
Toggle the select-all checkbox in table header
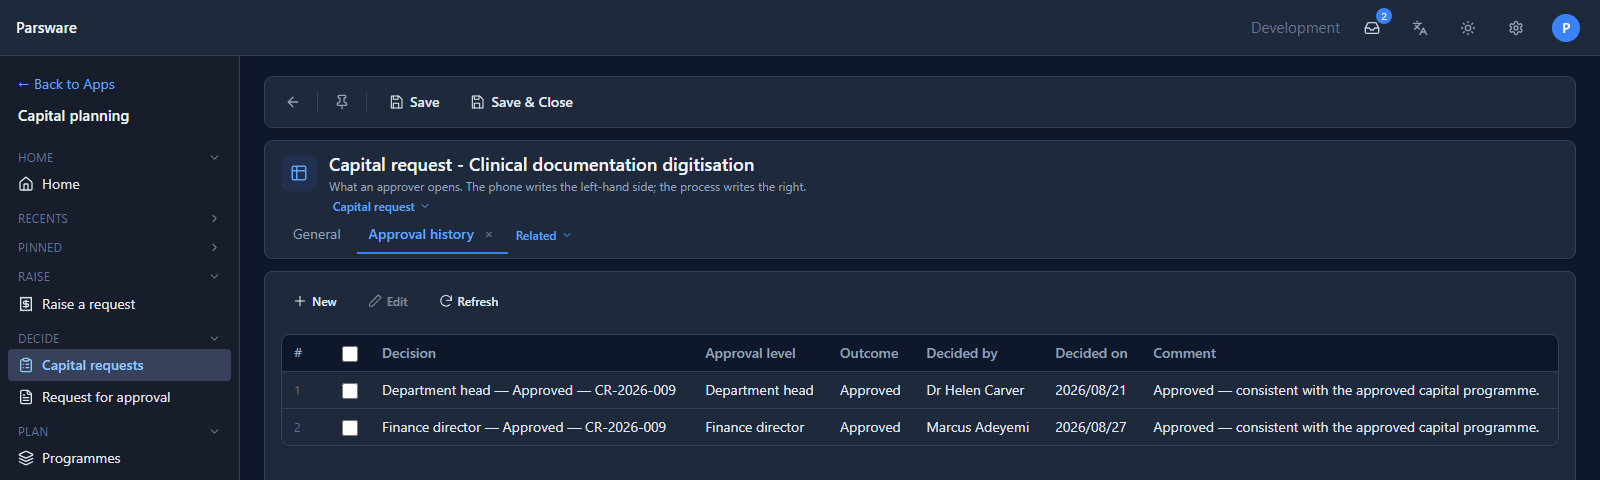tap(350, 354)
